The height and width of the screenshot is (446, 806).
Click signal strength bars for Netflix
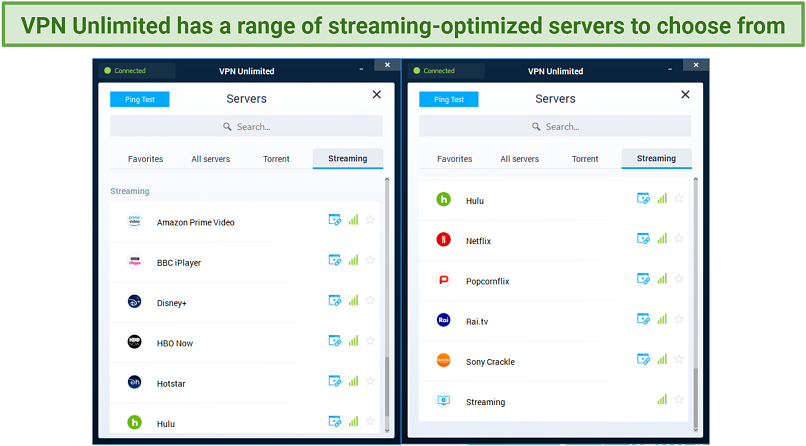pos(662,238)
